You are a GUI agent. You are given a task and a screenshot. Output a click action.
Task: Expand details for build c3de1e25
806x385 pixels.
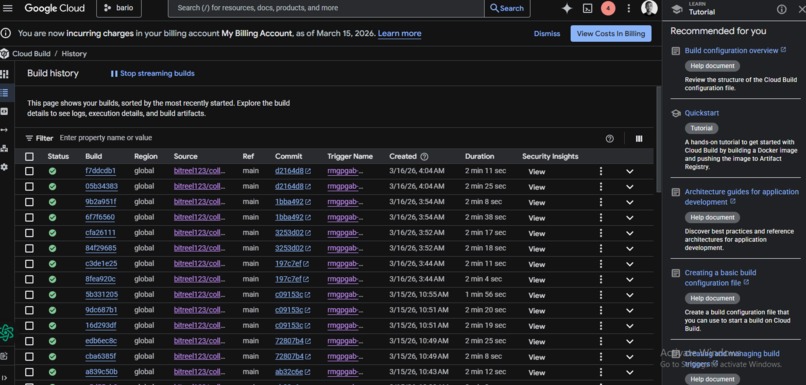[x=630, y=264]
